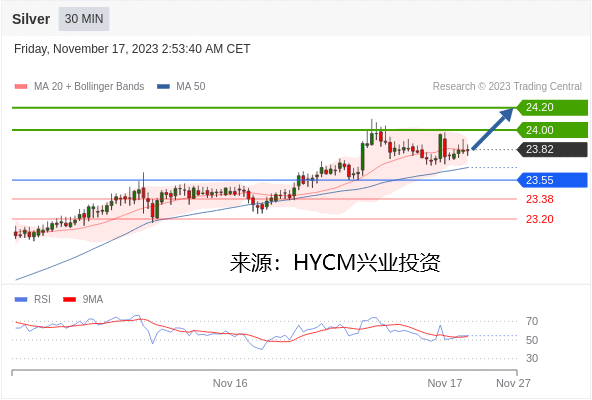Click the red 9MA legend swatch
Image resolution: width=592 pixels, height=400 pixels.
69,300
